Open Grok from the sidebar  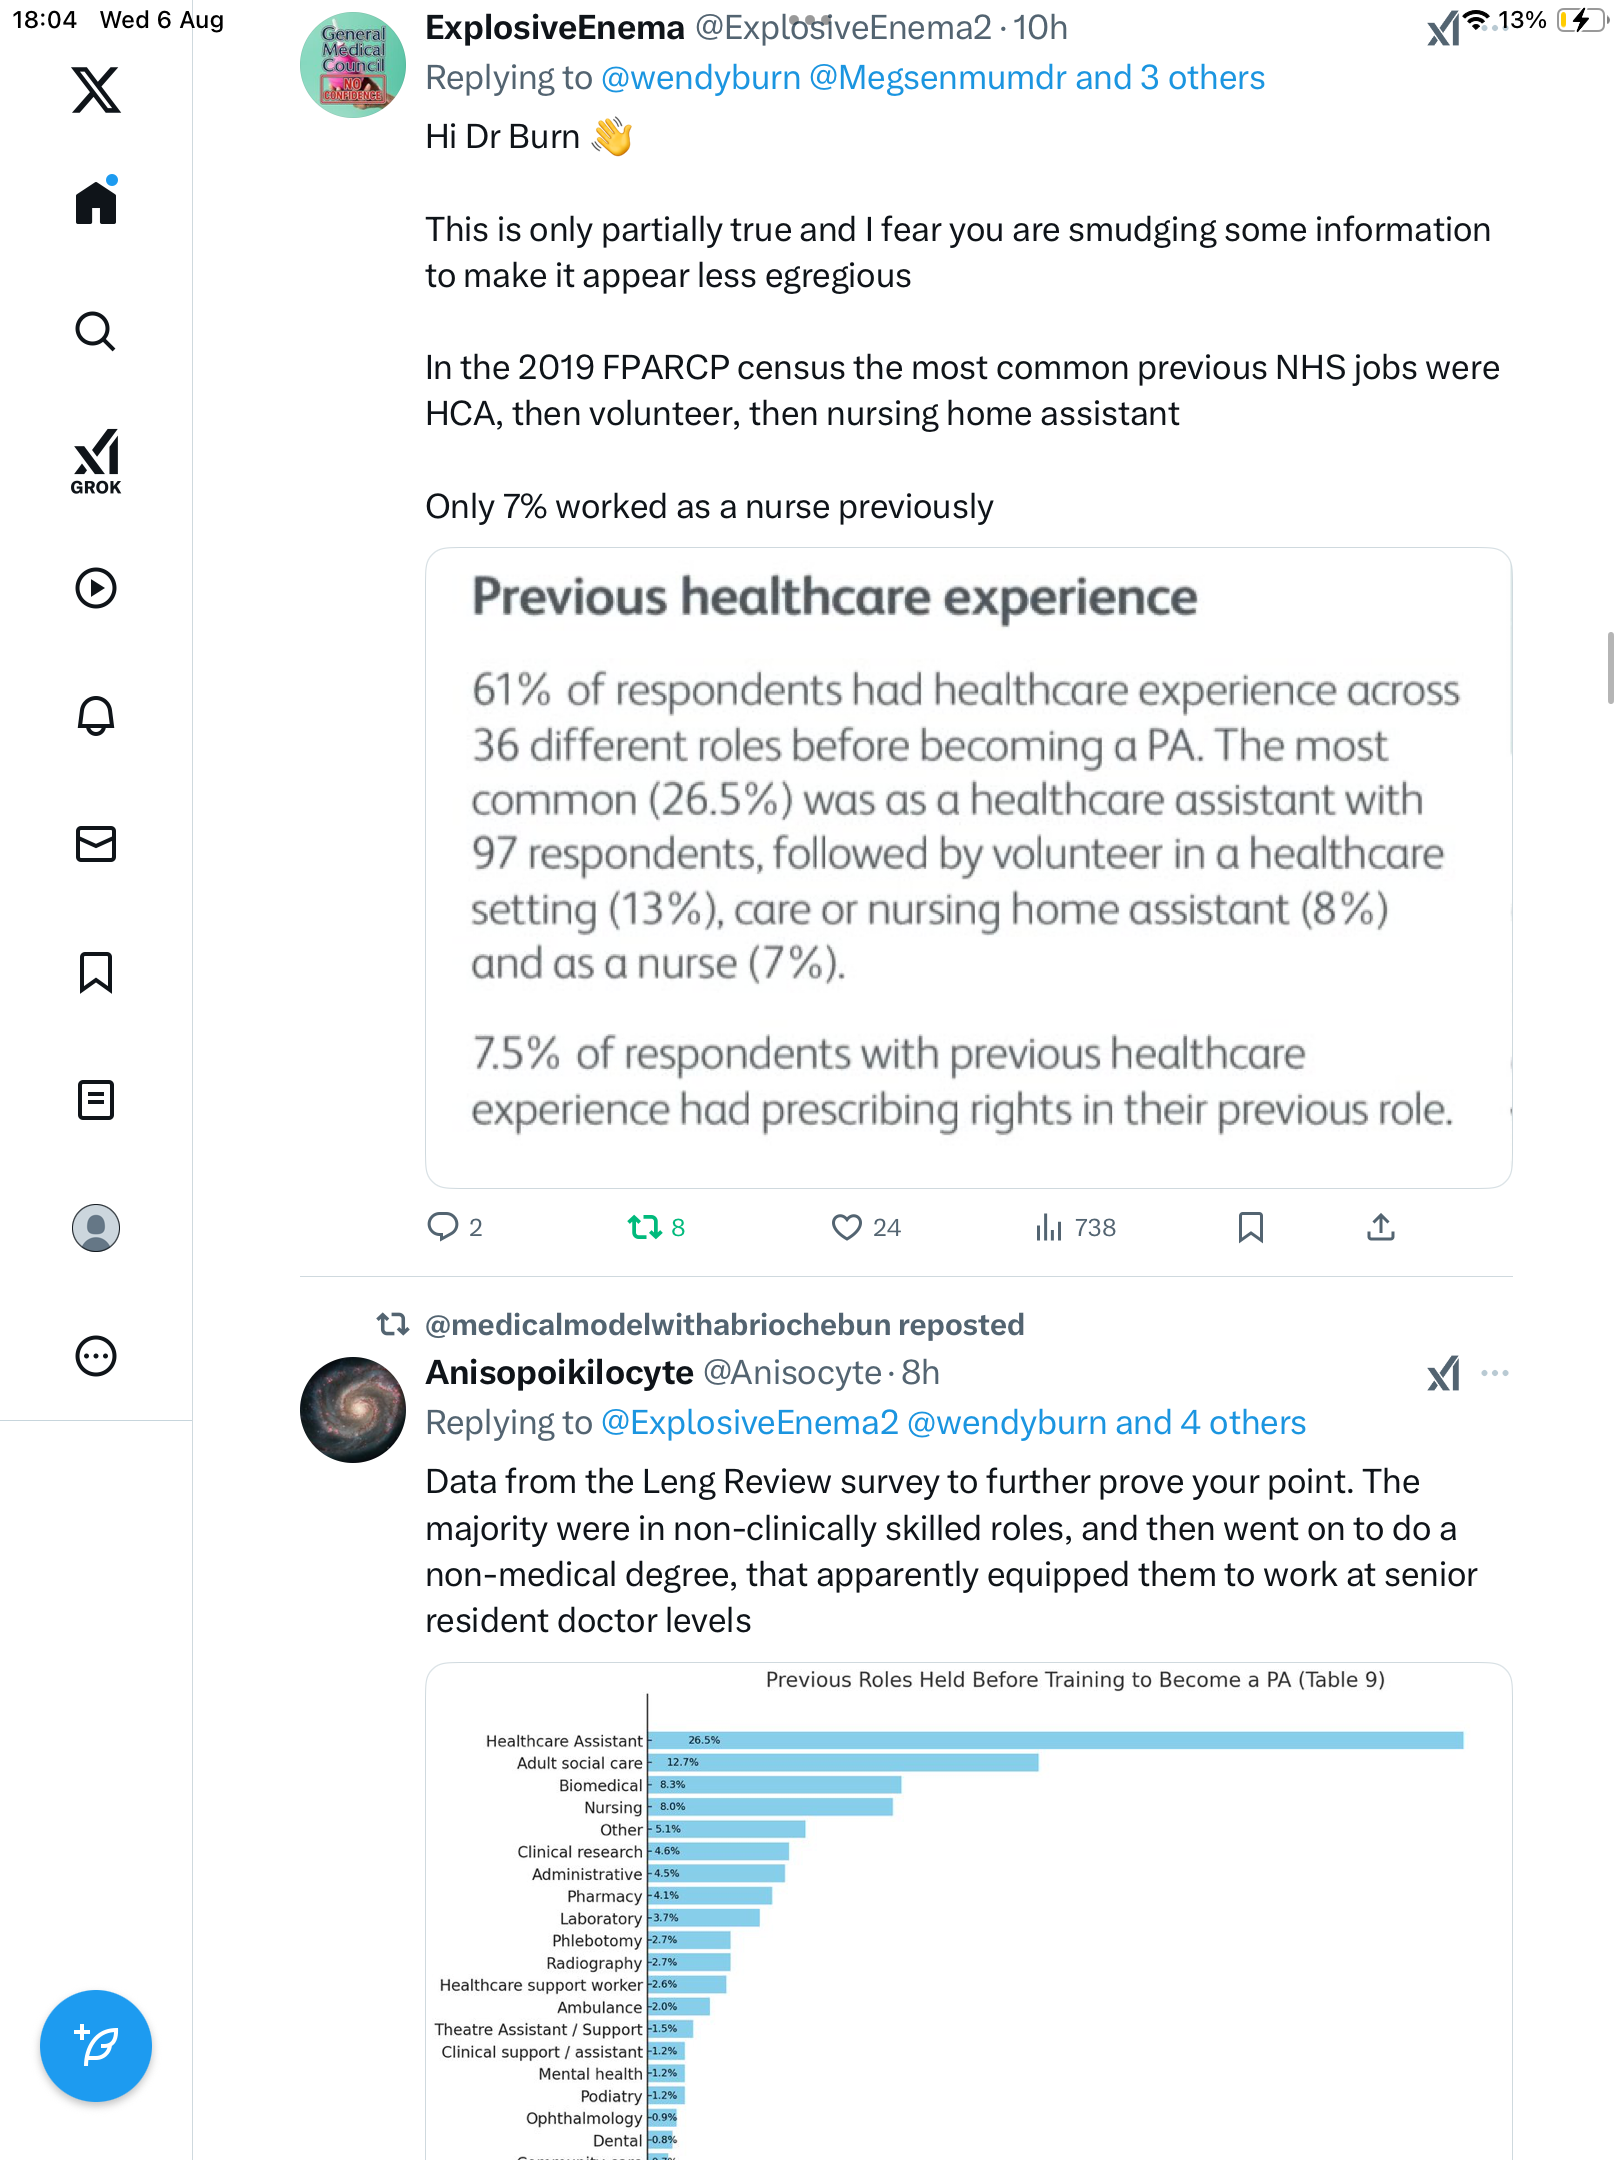pyautogui.click(x=96, y=461)
